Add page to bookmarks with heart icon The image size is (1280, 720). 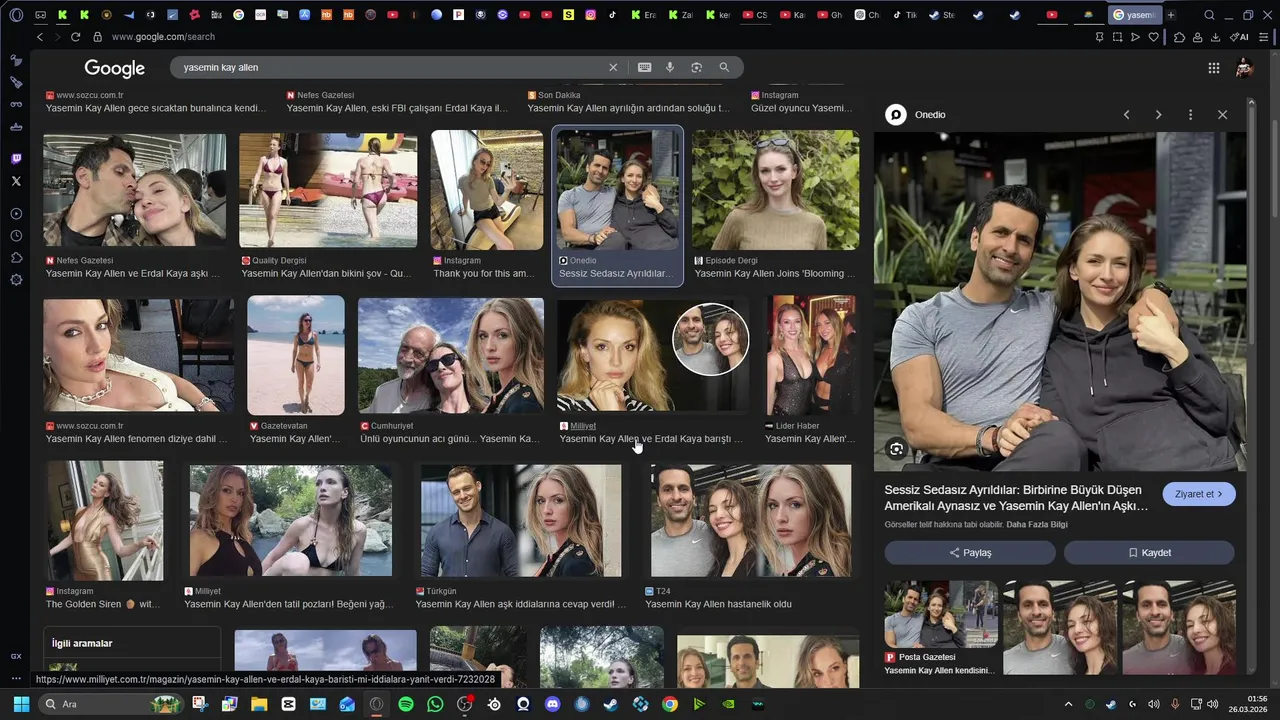pos(1153,37)
